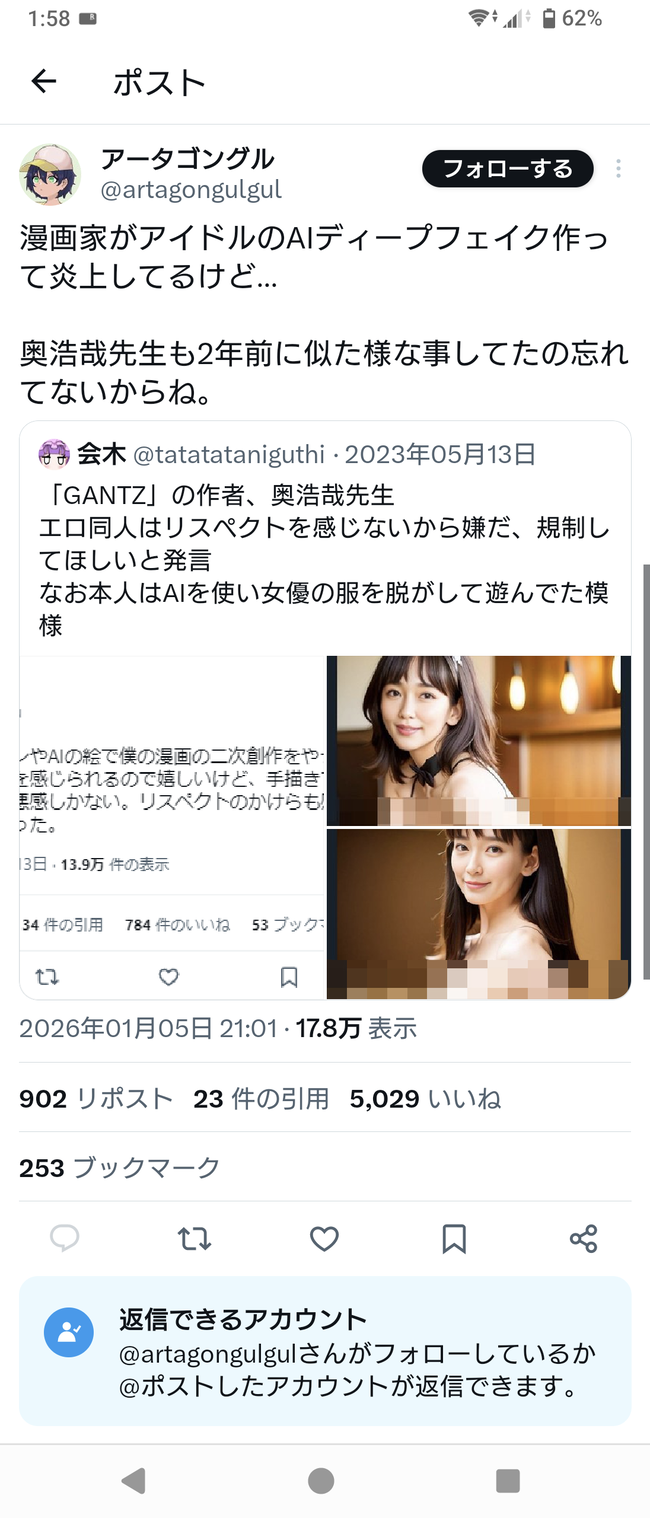Repost using the main repost icon
Image resolution: width=650 pixels, height=1518 pixels.
194,1239
